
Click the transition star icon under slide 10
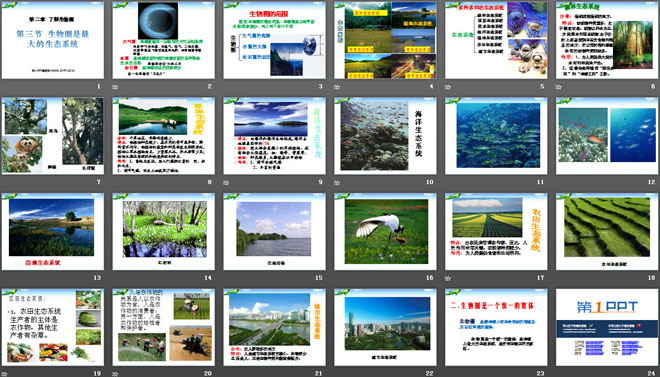(337, 183)
